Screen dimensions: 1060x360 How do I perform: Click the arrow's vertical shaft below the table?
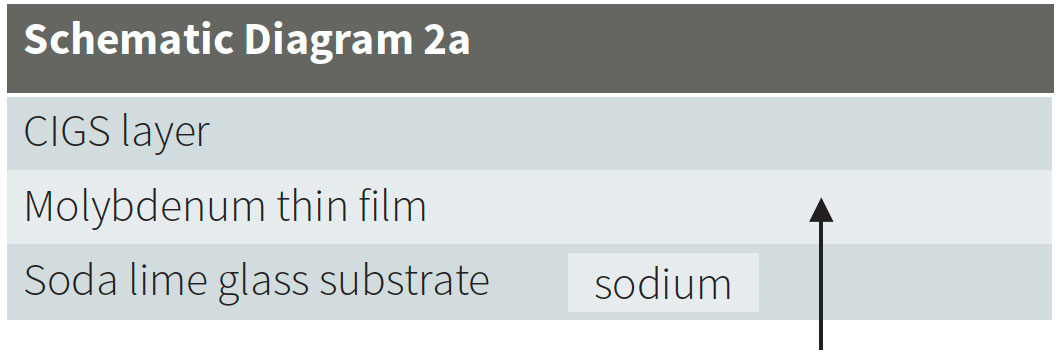(821, 335)
